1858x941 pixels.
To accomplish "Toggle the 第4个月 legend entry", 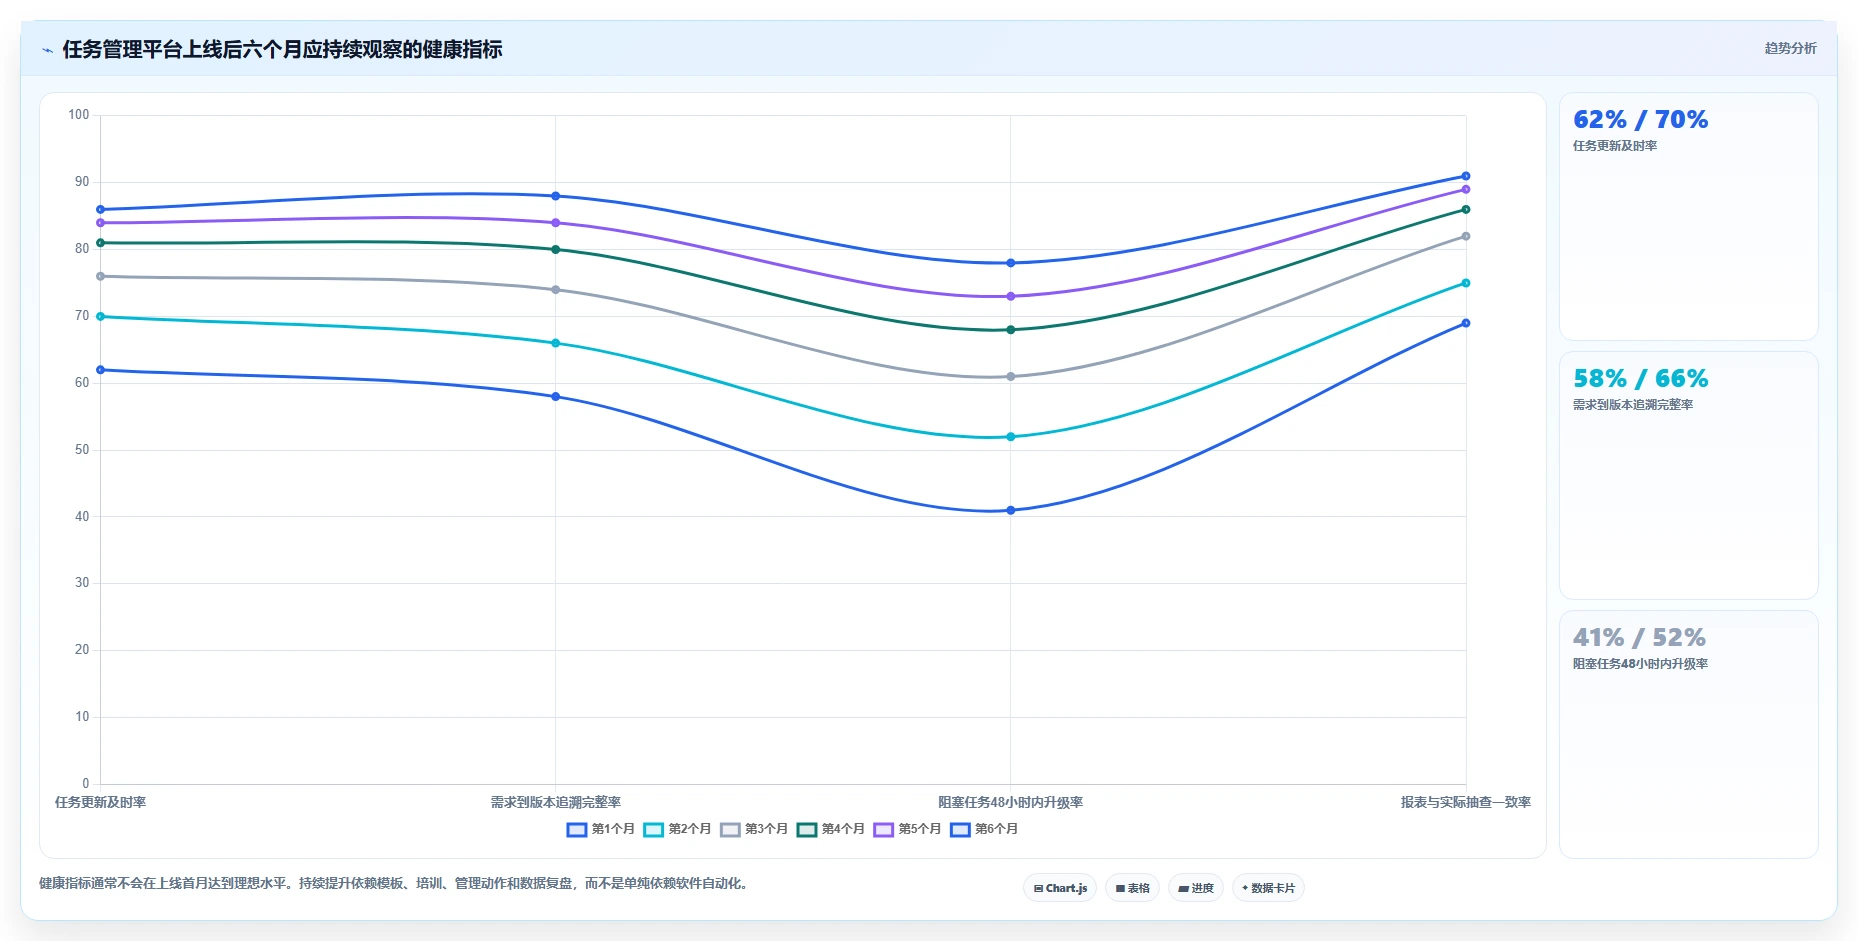I will (831, 829).
